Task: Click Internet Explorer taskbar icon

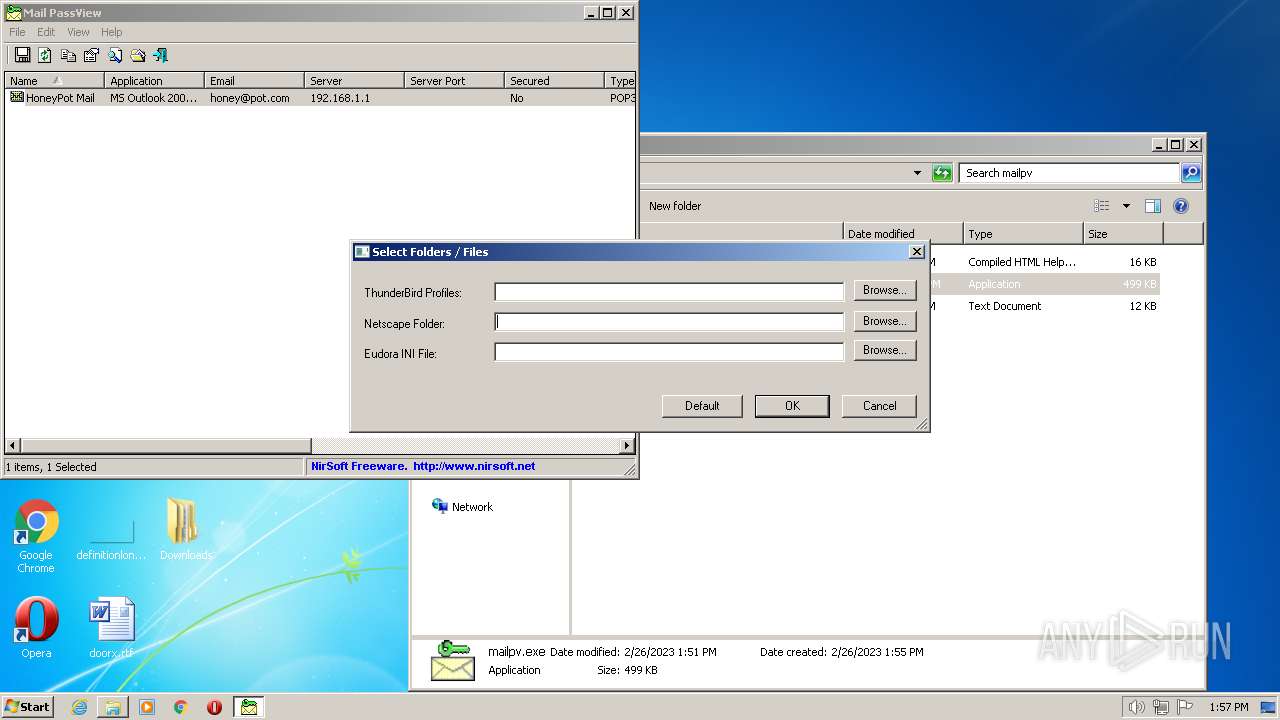Action: [x=79, y=707]
